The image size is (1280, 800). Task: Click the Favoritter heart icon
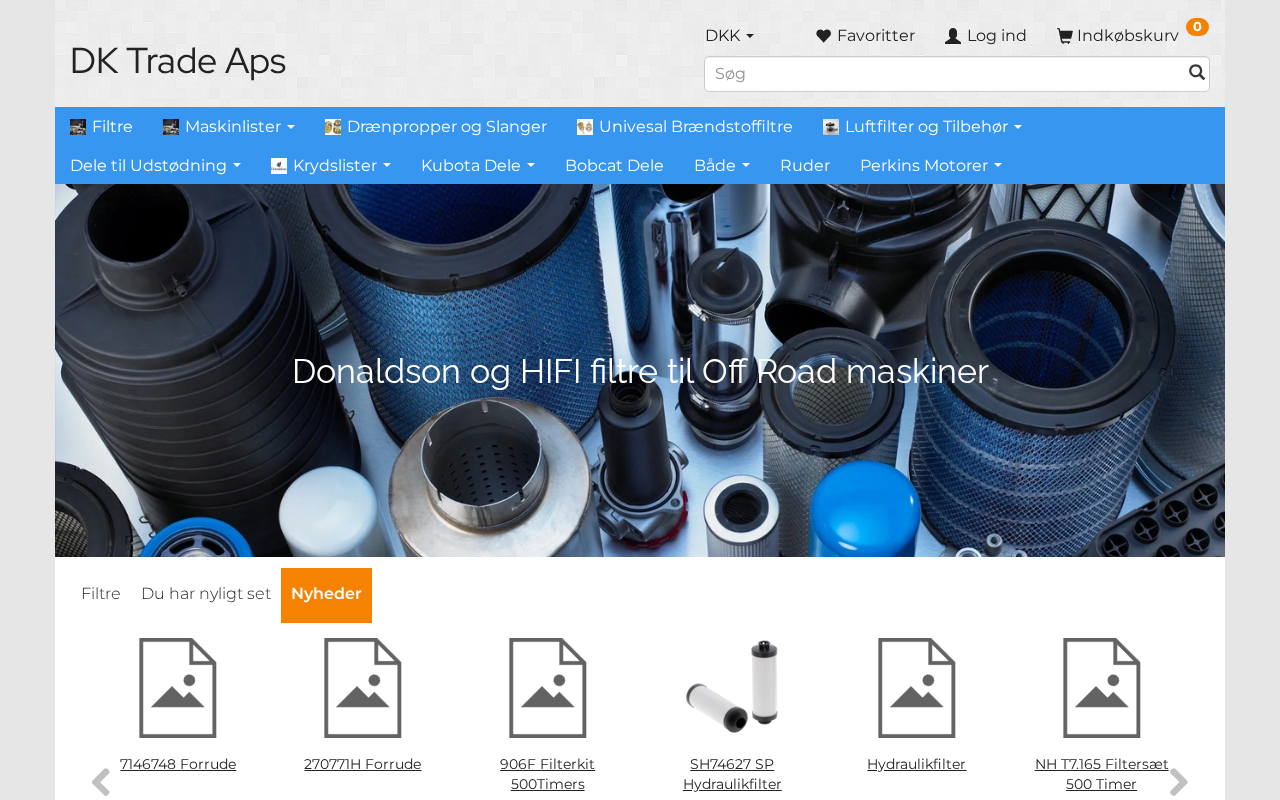point(824,36)
